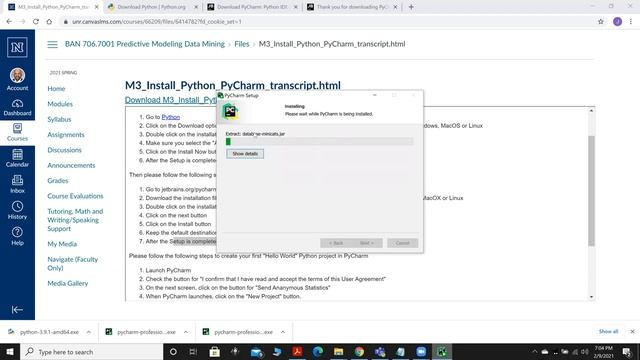Switch to Thank you for downloading tab
640x360 pixels.
coord(351,7)
